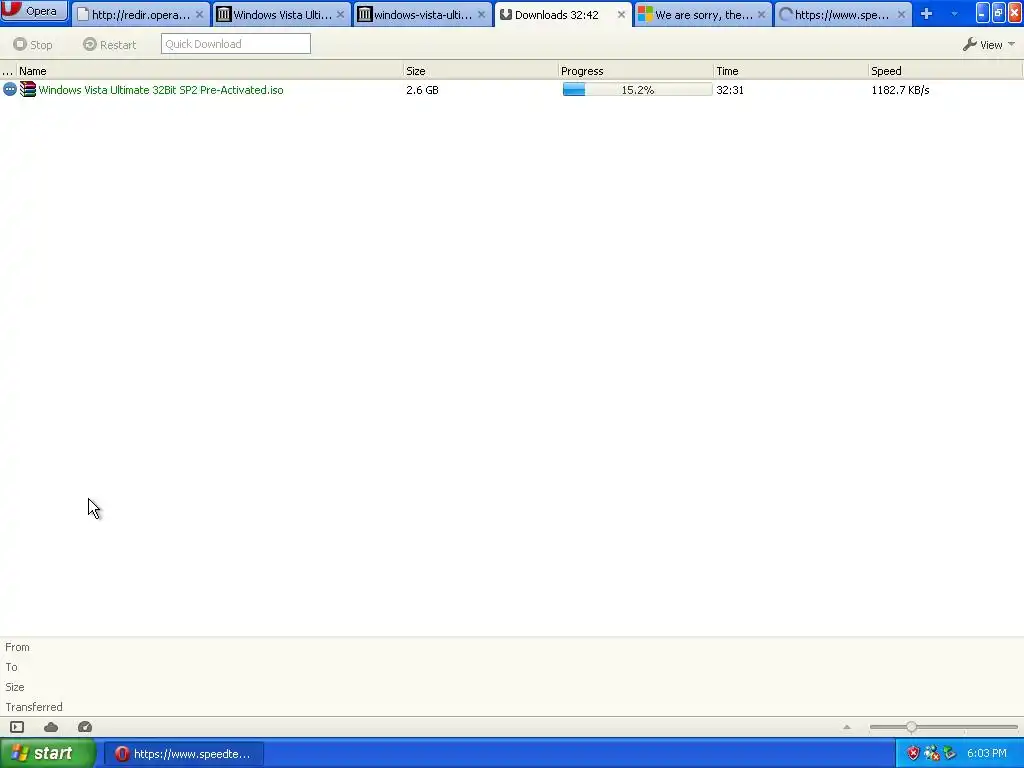
Task: Close the Windows Vista Ulti... tab
Action: pos(340,14)
